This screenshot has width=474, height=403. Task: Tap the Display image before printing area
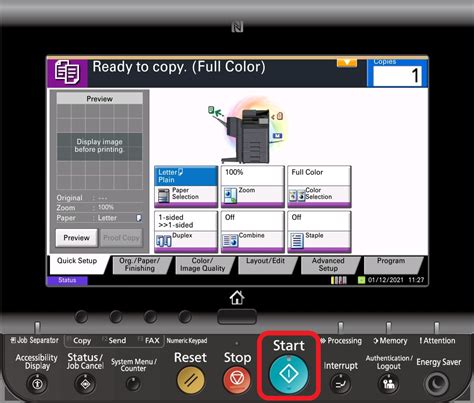click(100, 146)
